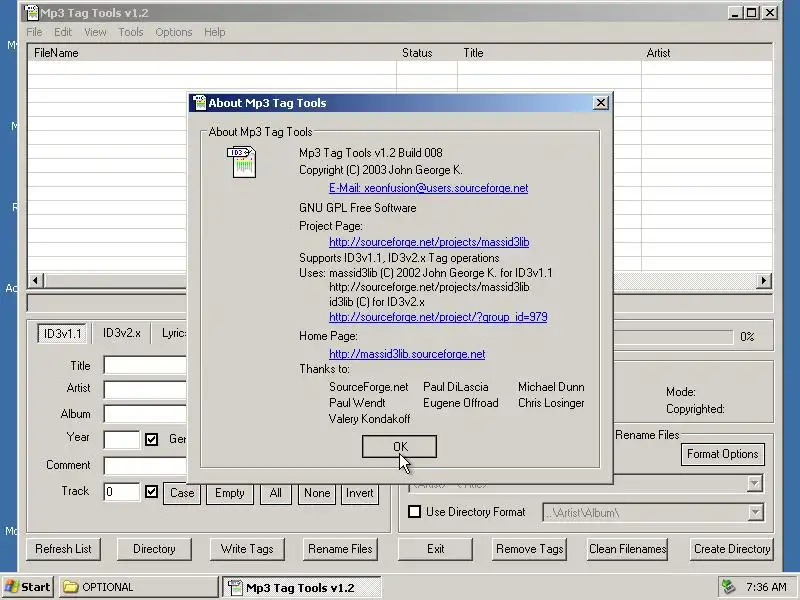The height and width of the screenshot is (600, 800).
Task: Click the 7:36 AM clock
Action: tap(766, 587)
